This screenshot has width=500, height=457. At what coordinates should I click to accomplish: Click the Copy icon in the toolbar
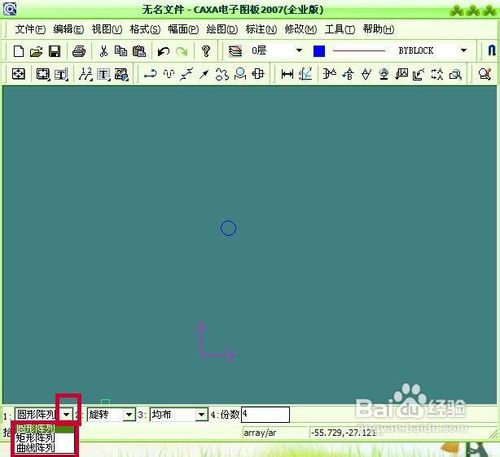121,51
